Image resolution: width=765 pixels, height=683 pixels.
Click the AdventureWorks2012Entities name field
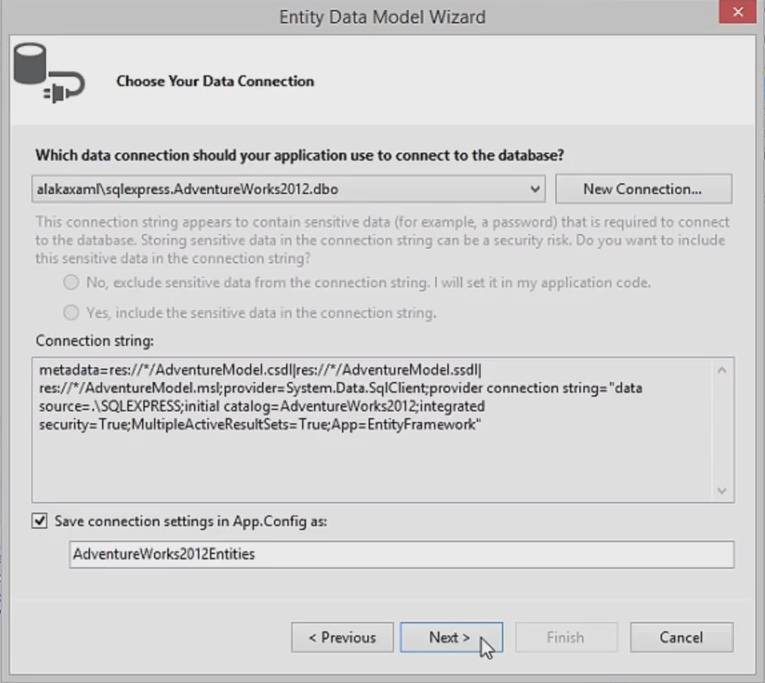402,554
